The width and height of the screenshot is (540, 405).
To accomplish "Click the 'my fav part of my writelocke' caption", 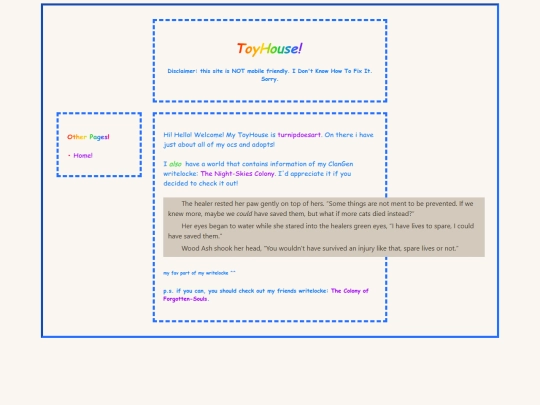I will pyautogui.click(x=199, y=273).
